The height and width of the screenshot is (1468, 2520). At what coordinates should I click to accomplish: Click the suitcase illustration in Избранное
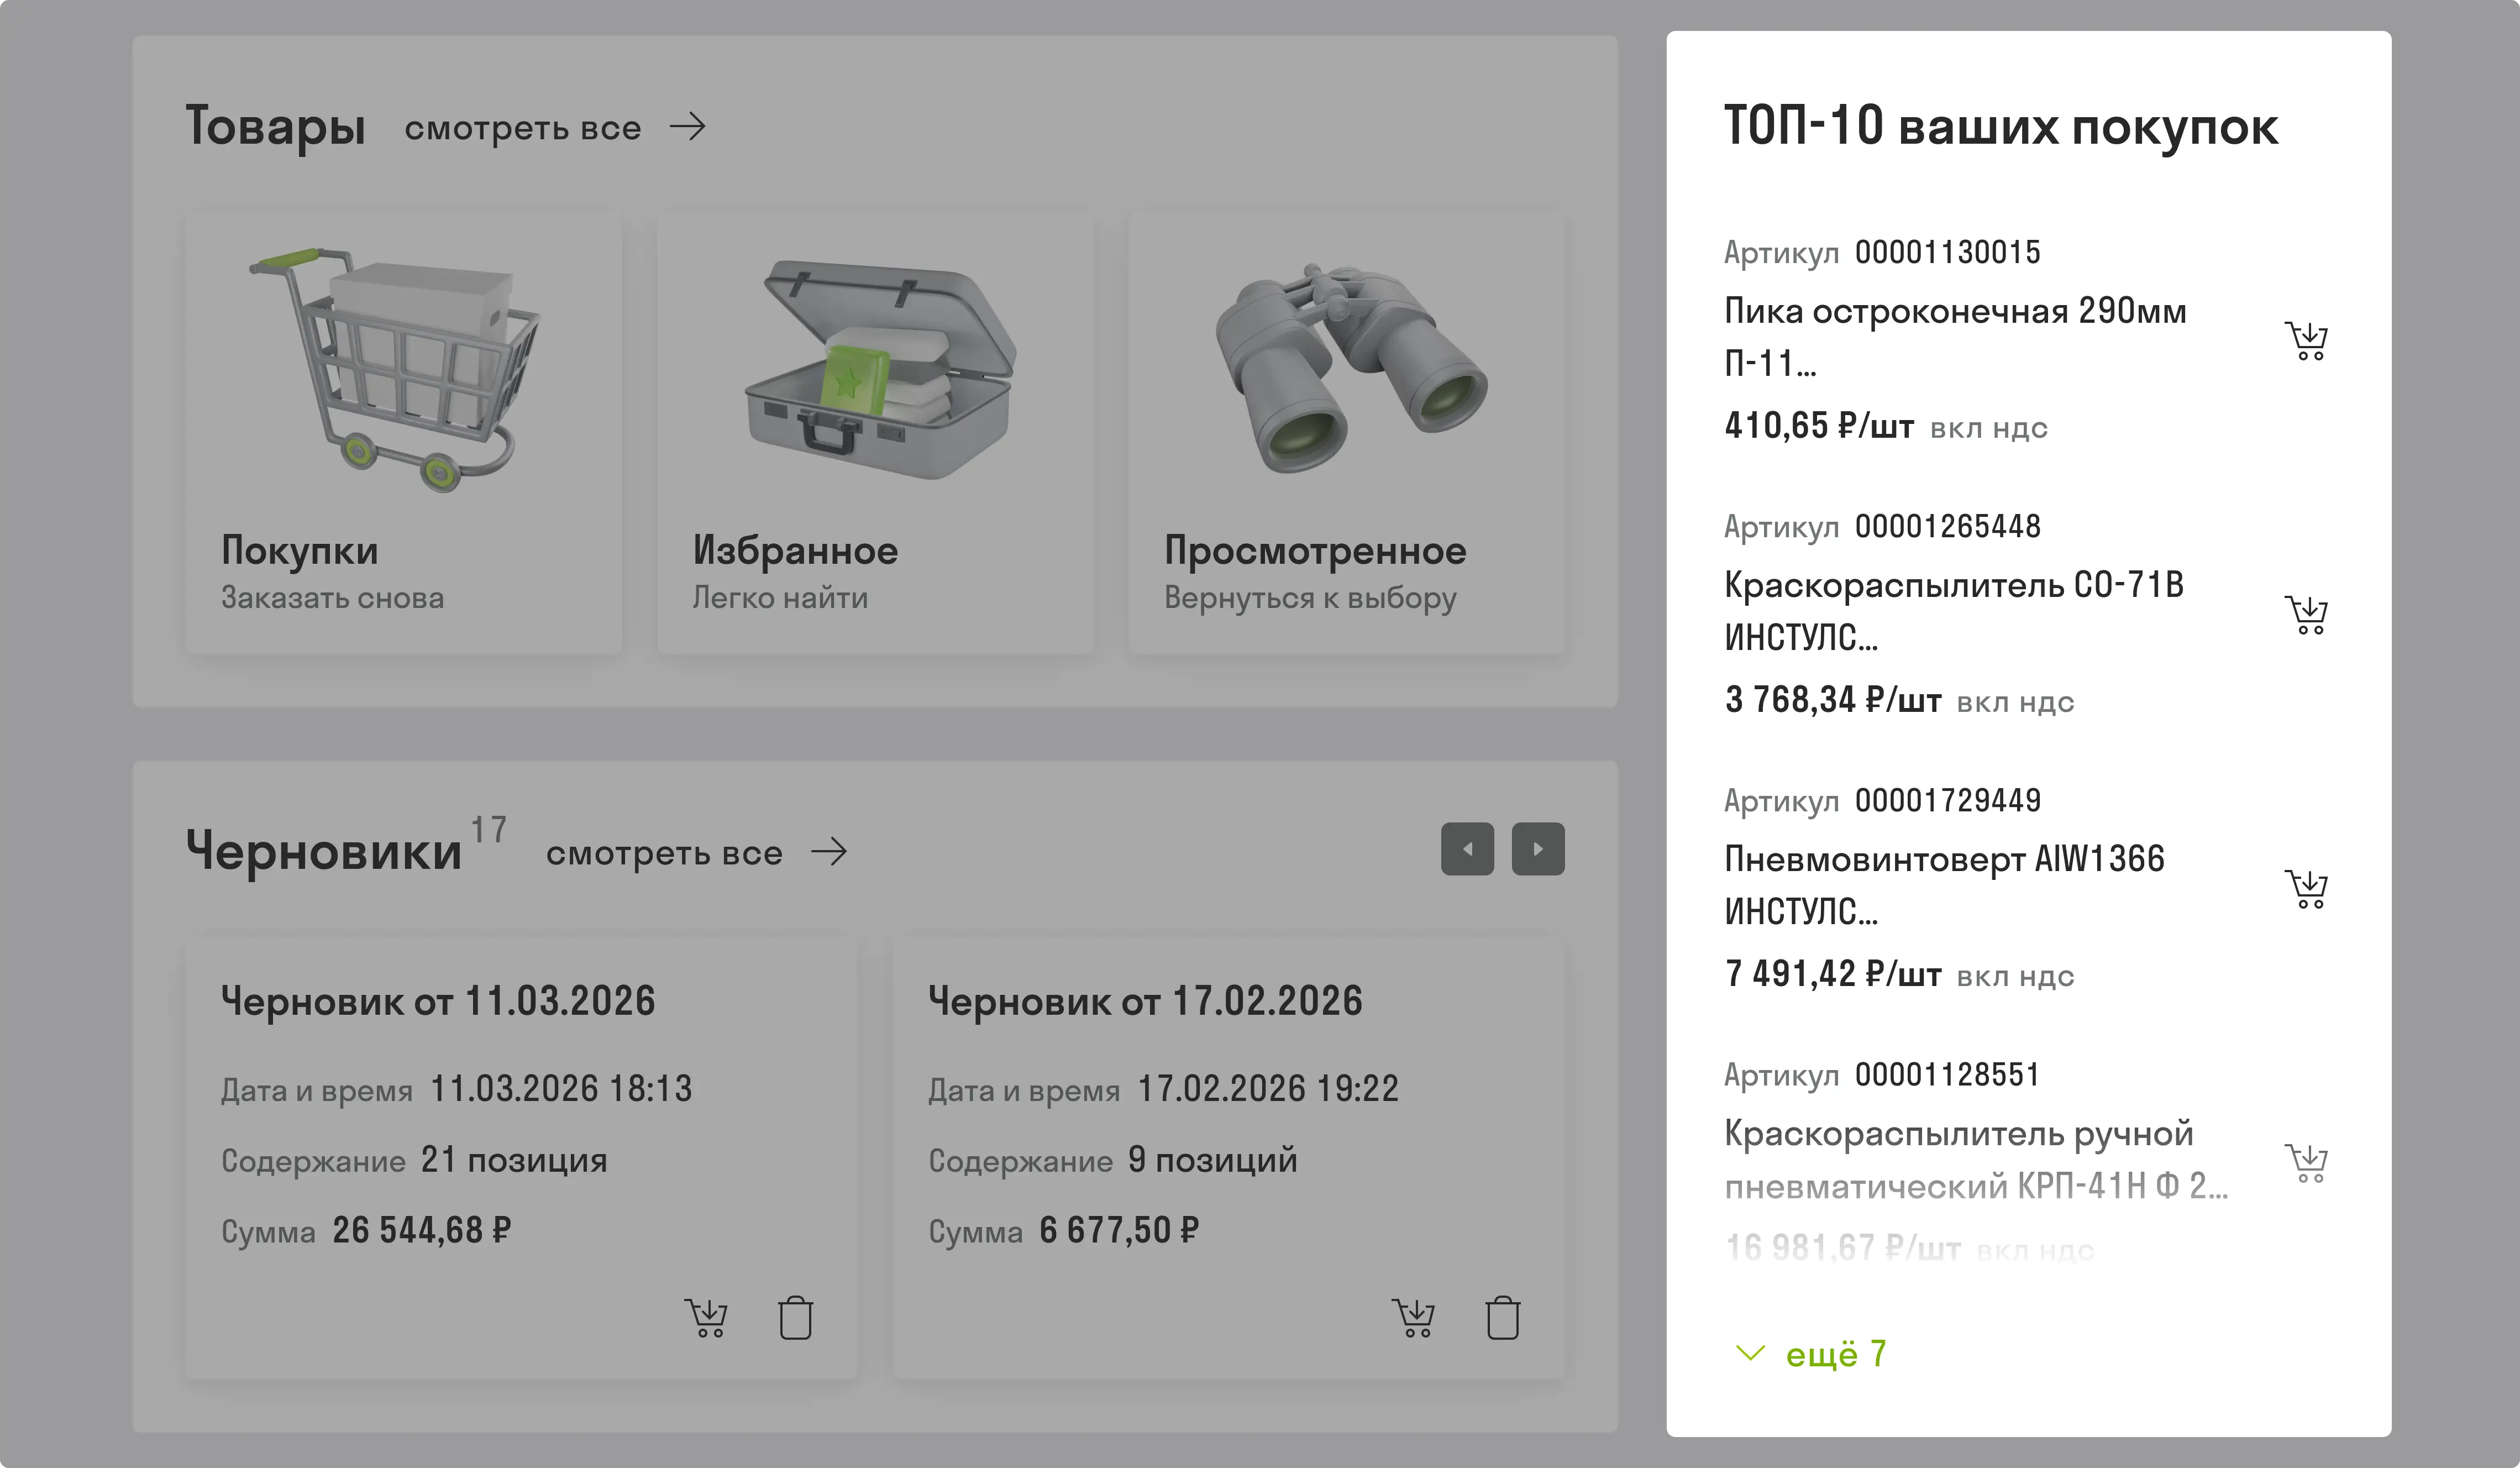tap(881, 370)
